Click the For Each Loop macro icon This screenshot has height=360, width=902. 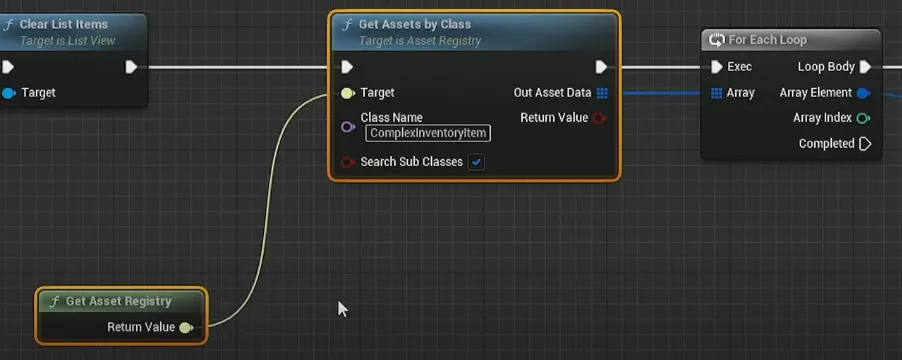[717, 40]
